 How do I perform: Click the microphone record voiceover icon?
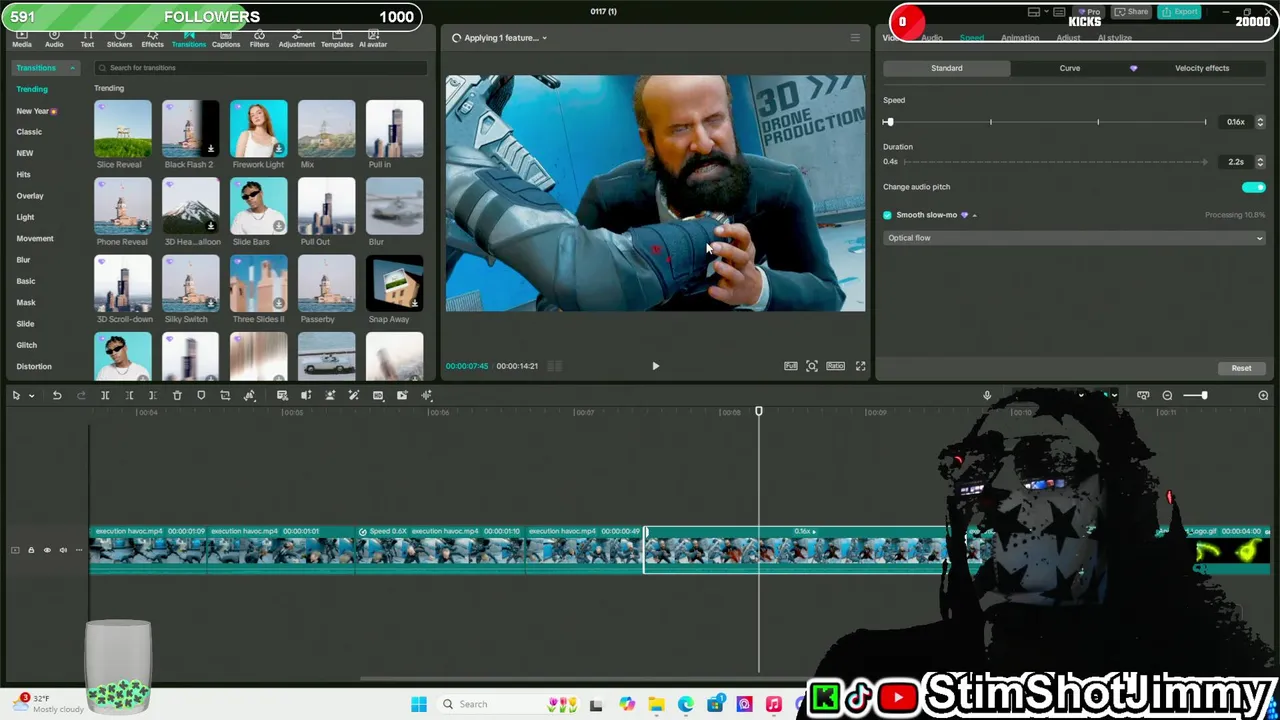coord(987,396)
